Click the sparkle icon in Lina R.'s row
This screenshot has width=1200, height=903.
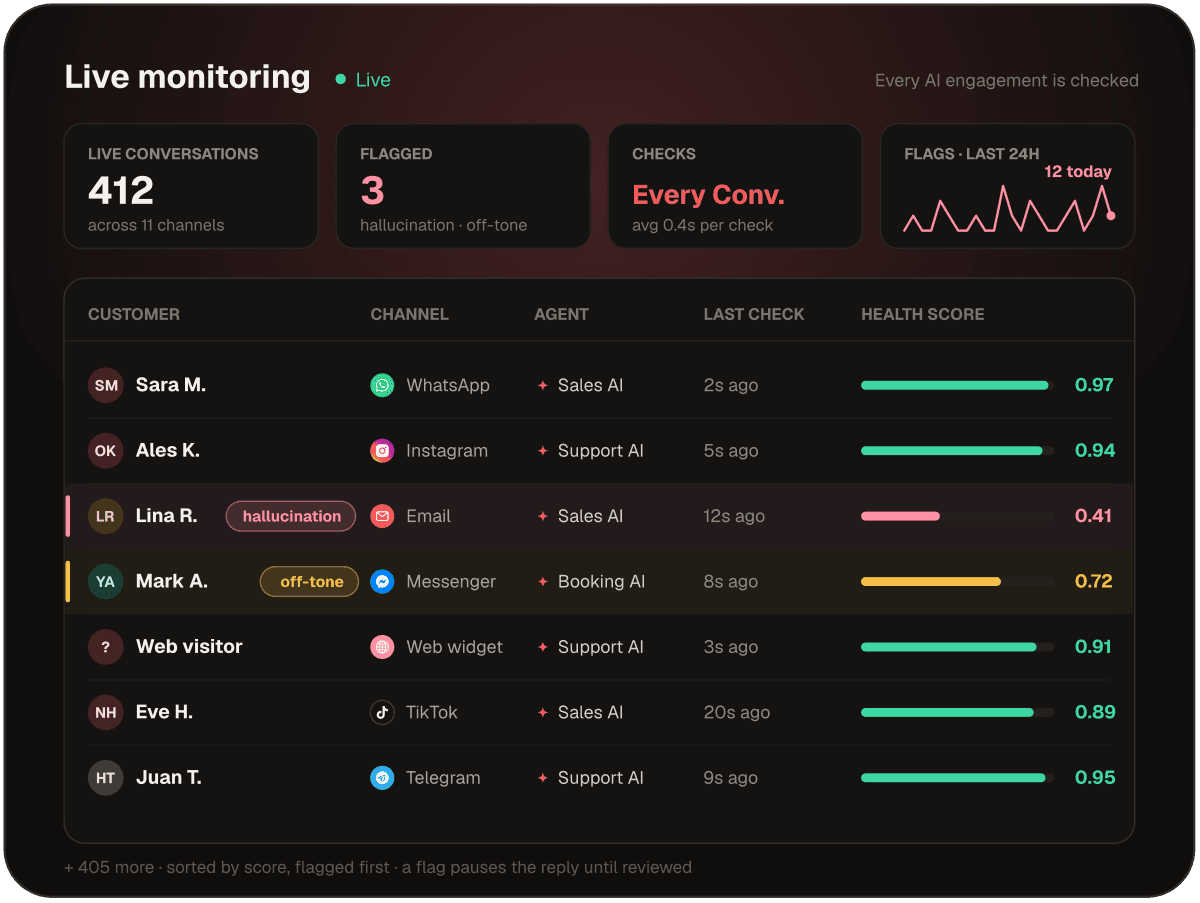pyautogui.click(x=543, y=516)
